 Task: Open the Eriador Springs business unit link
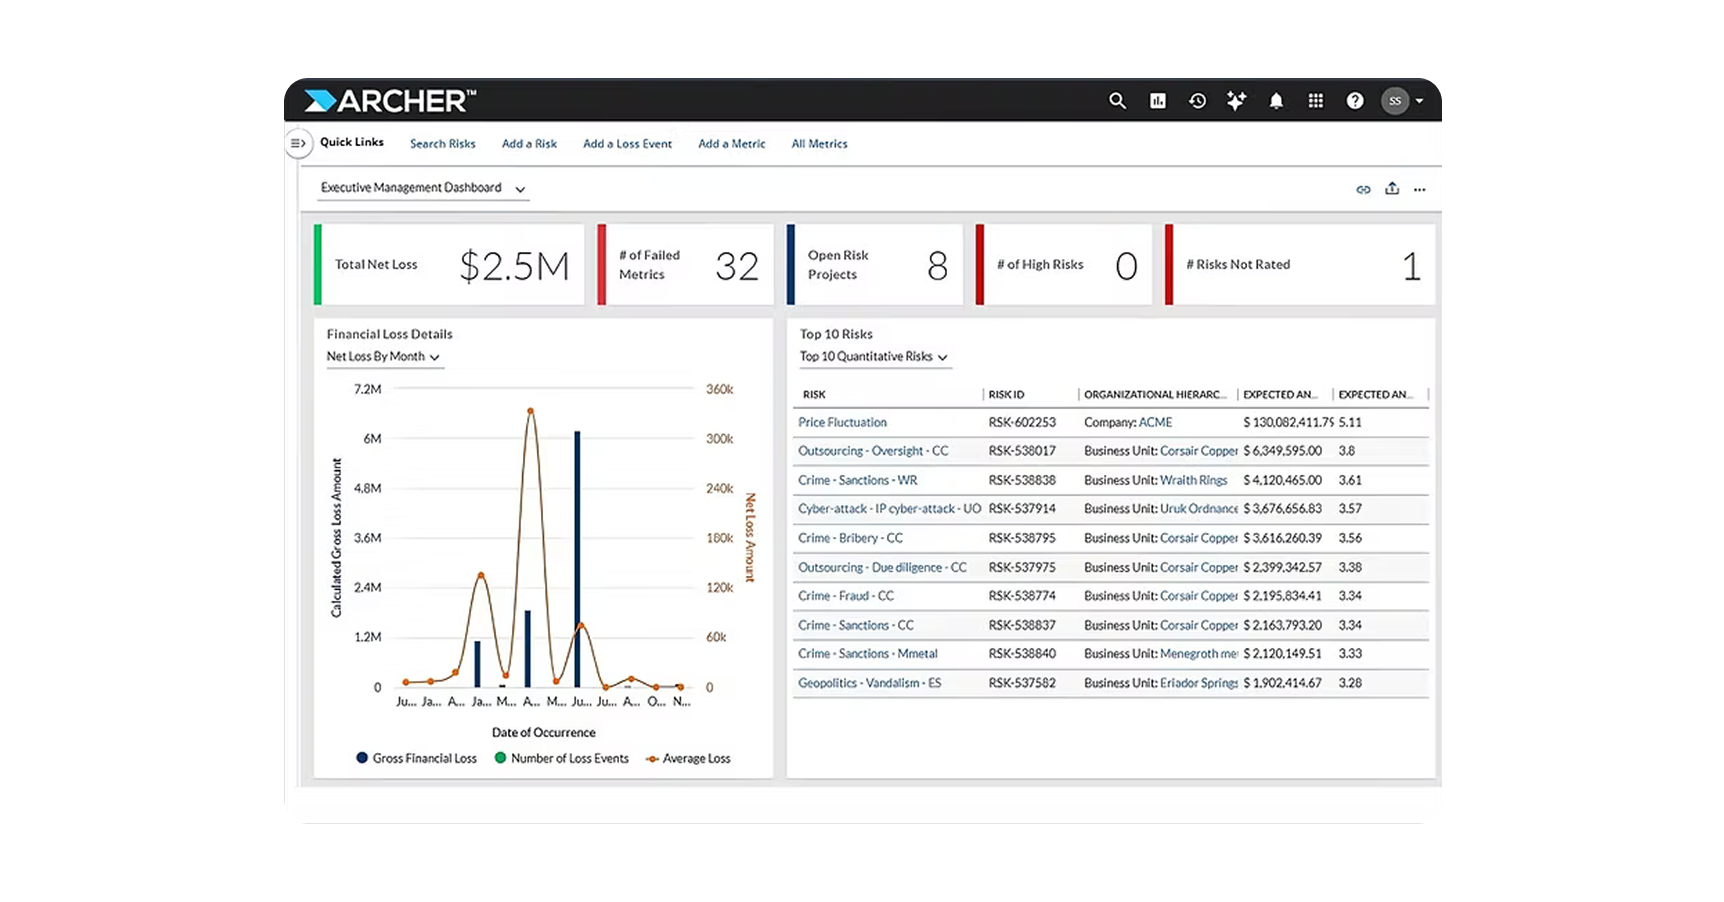1199,684
